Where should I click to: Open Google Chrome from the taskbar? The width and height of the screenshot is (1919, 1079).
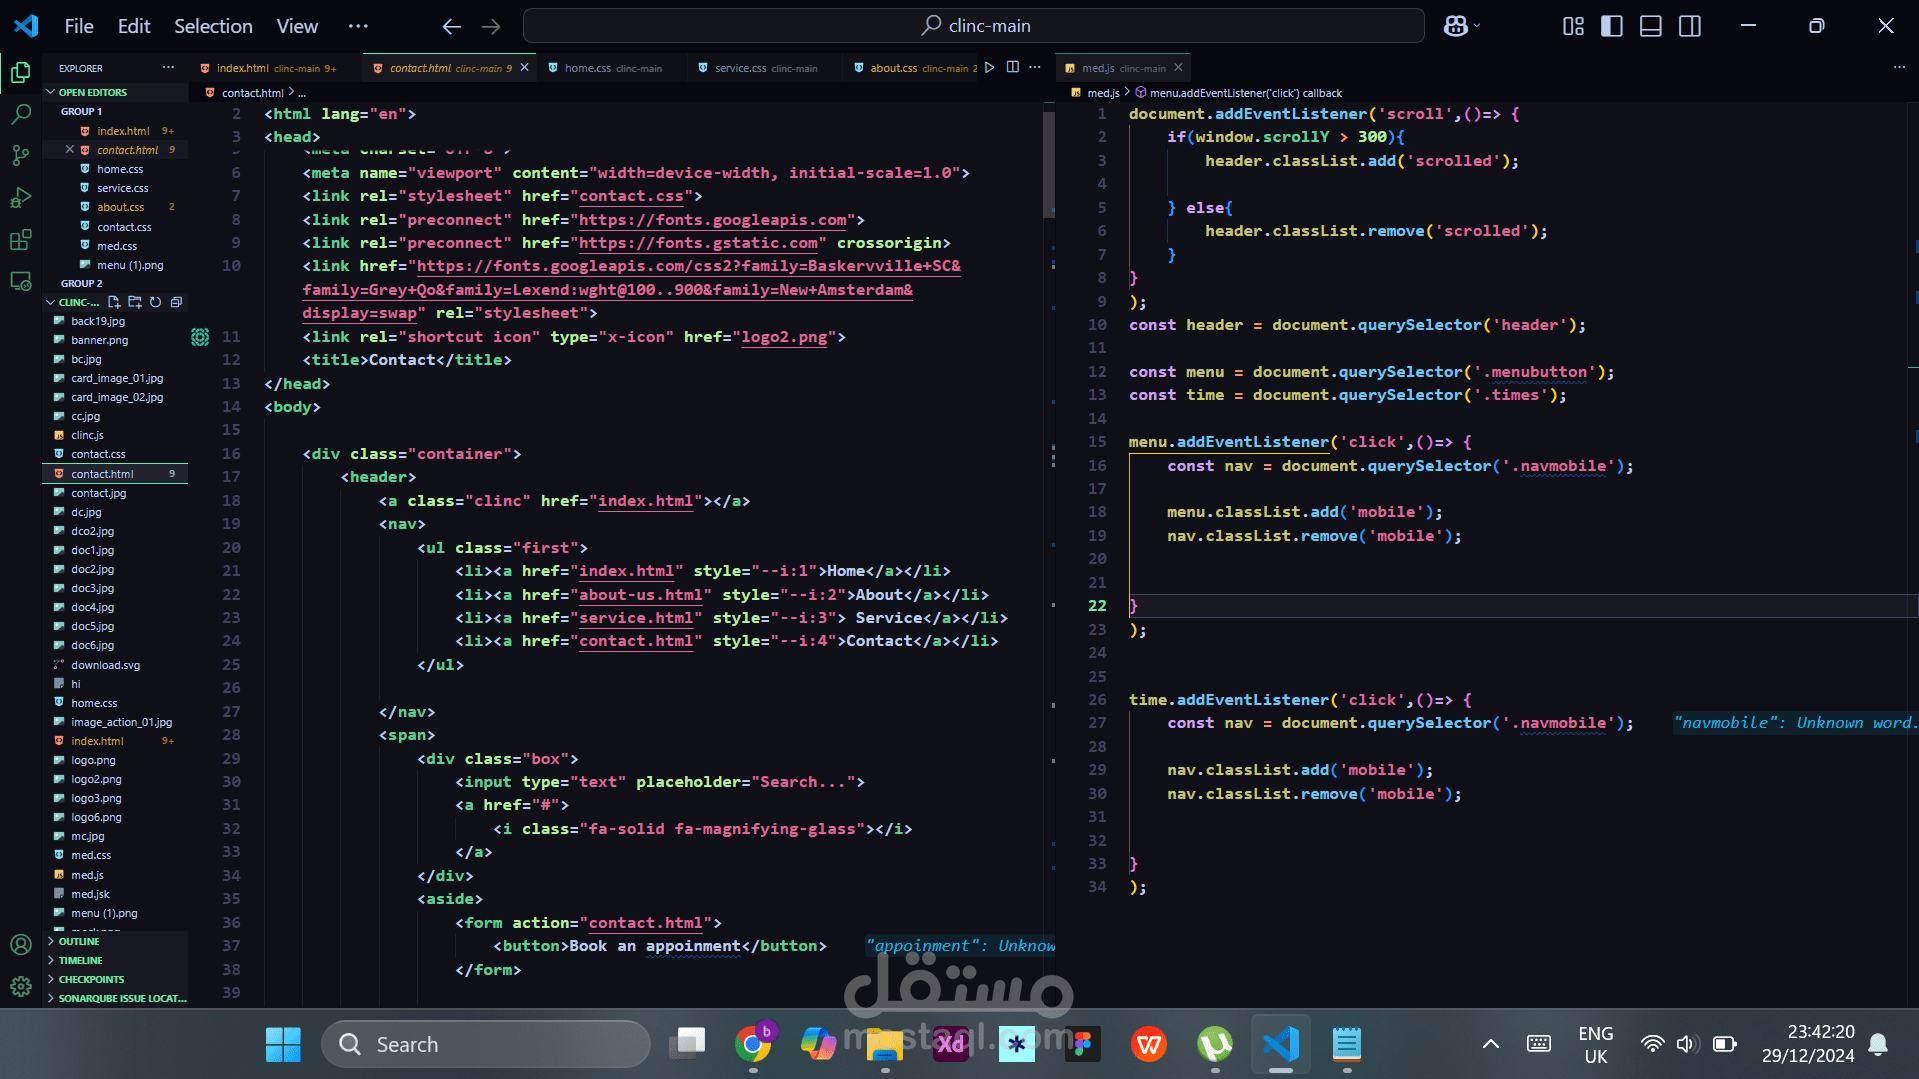753,1044
